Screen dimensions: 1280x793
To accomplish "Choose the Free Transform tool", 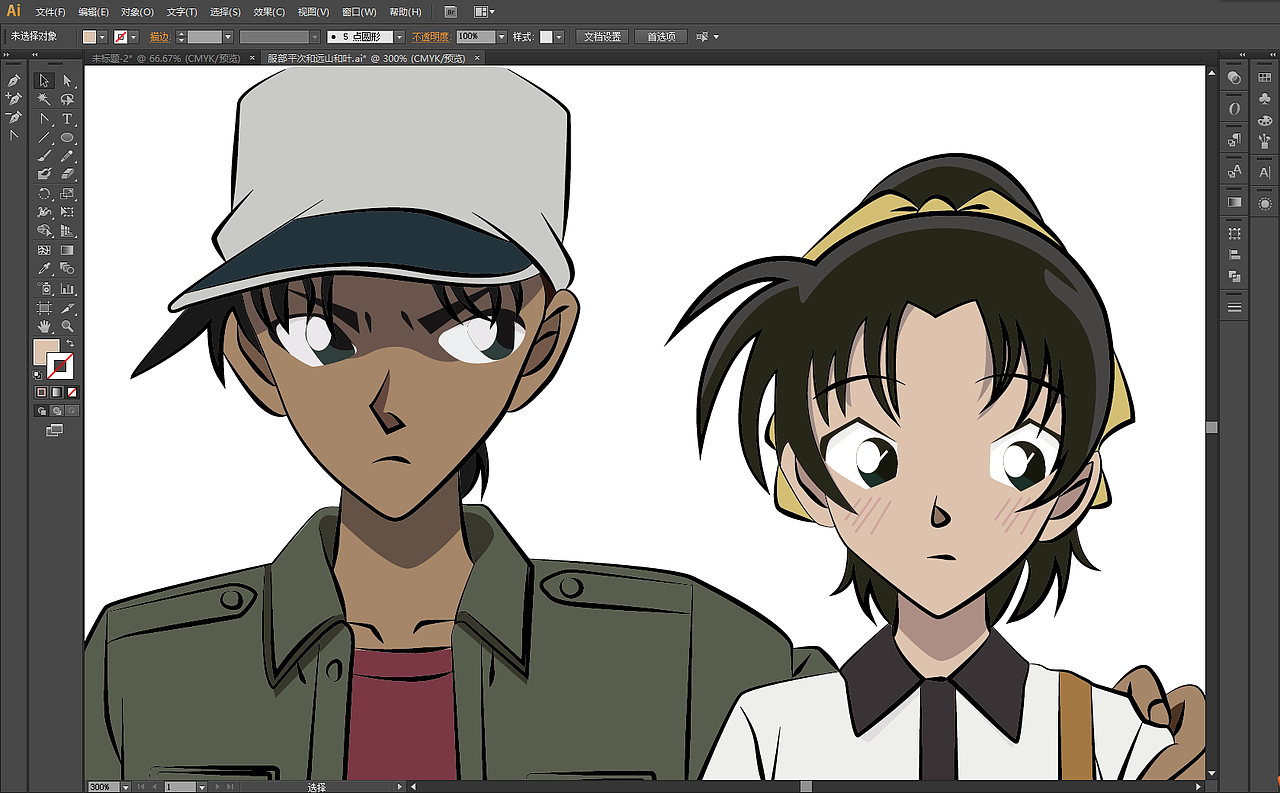I will pyautogui.click(x=67, y=212).
